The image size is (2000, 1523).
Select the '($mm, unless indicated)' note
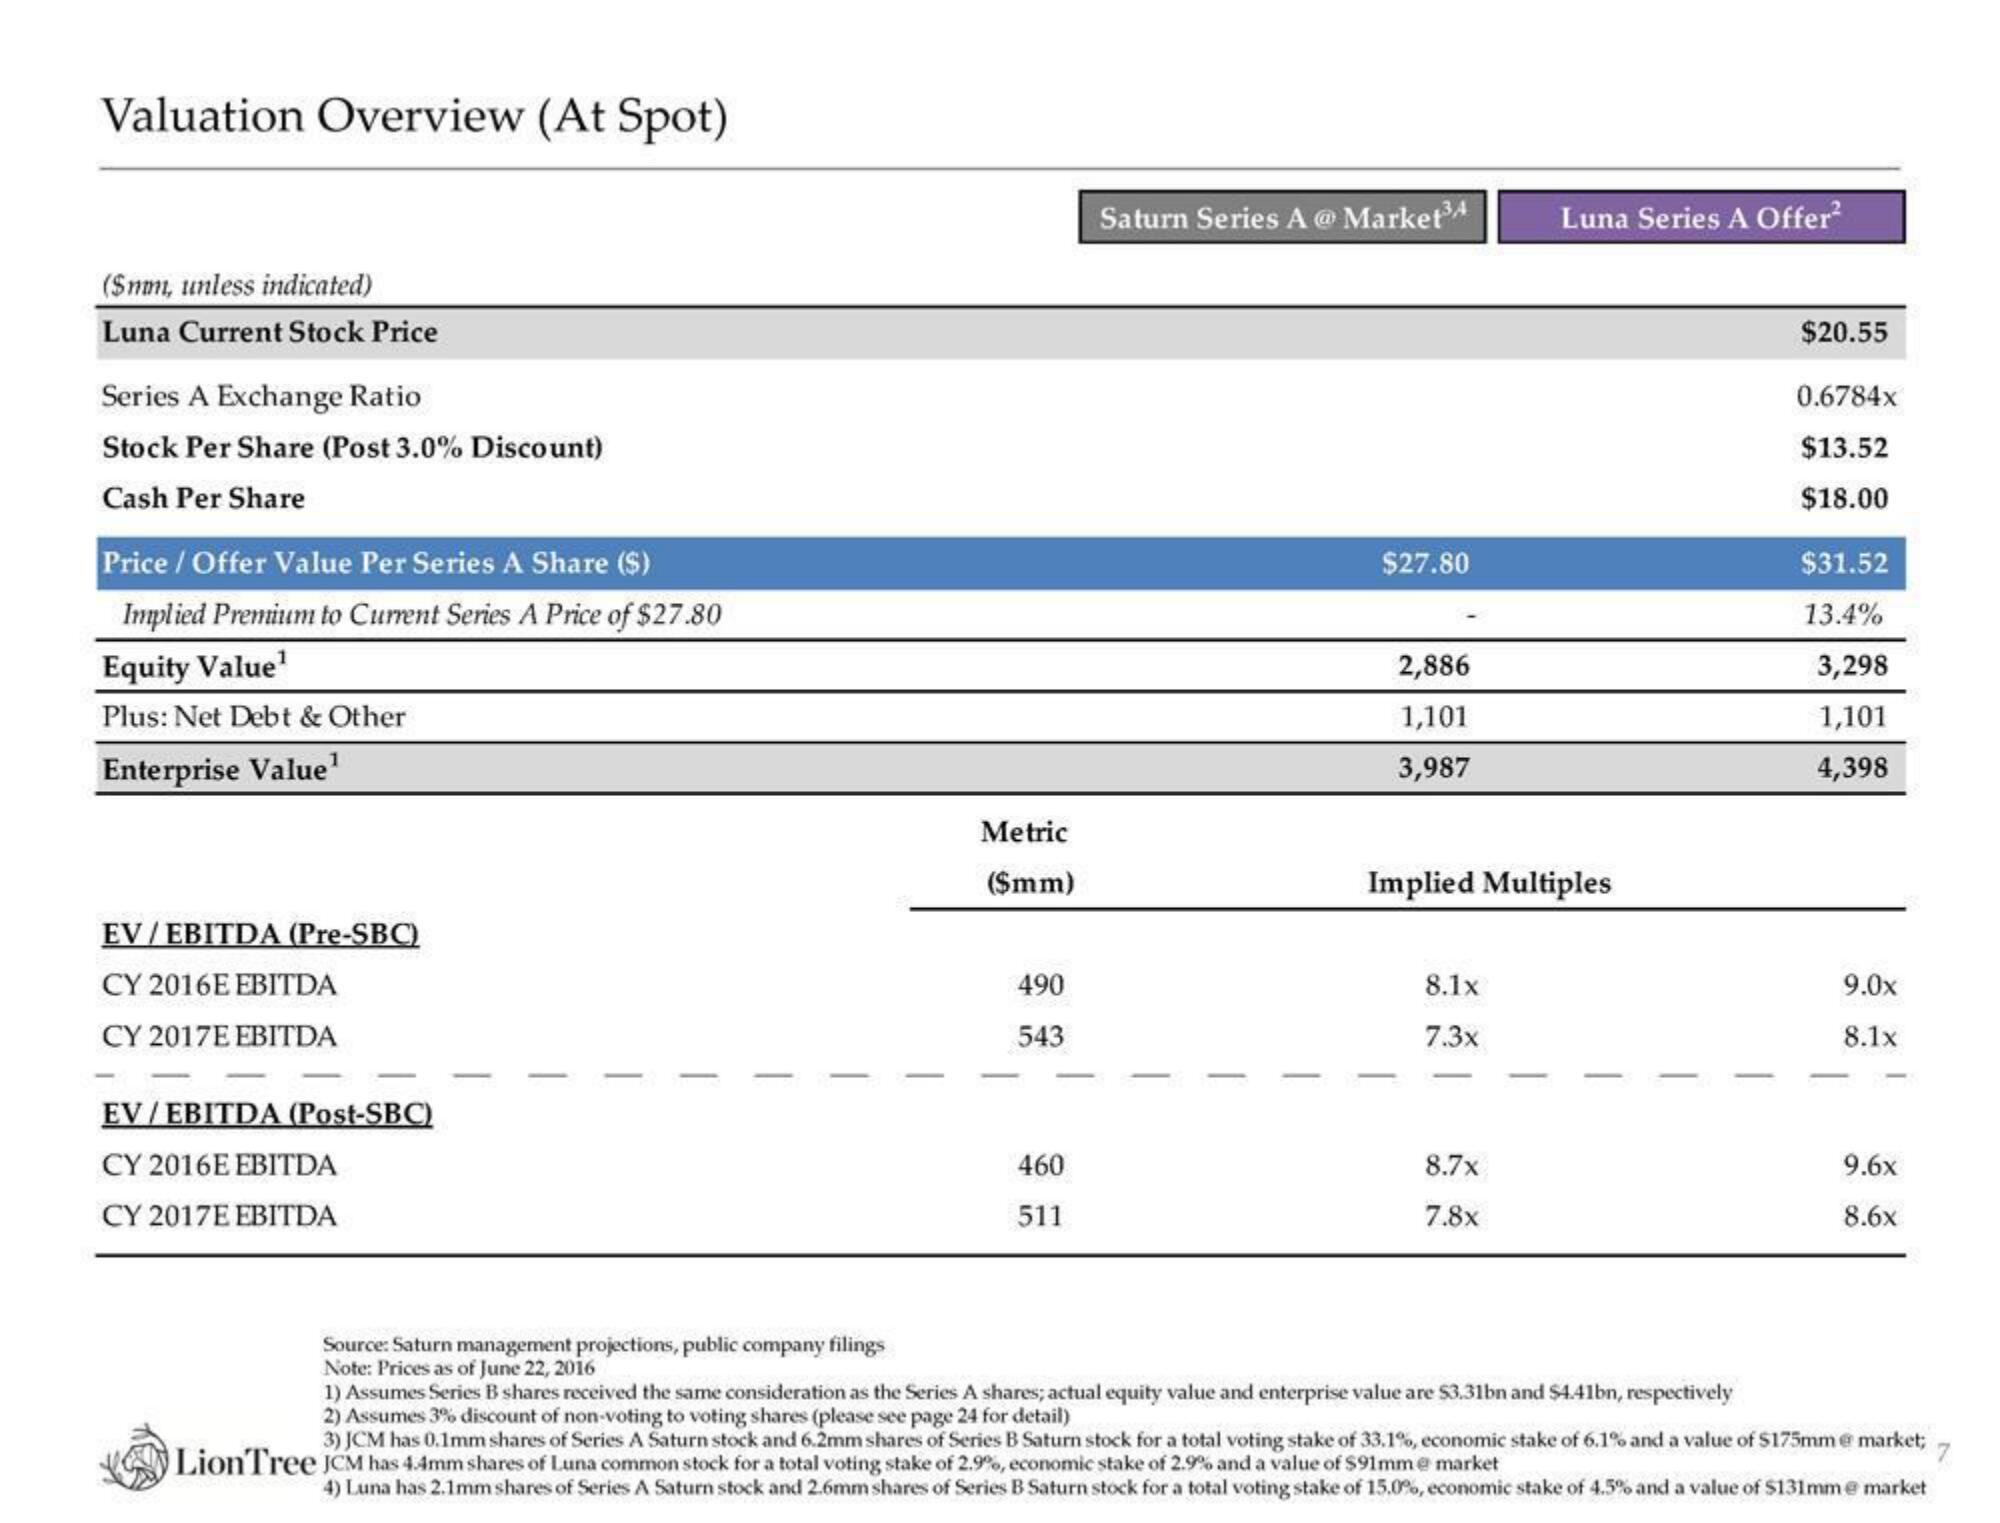pos(238,285)
